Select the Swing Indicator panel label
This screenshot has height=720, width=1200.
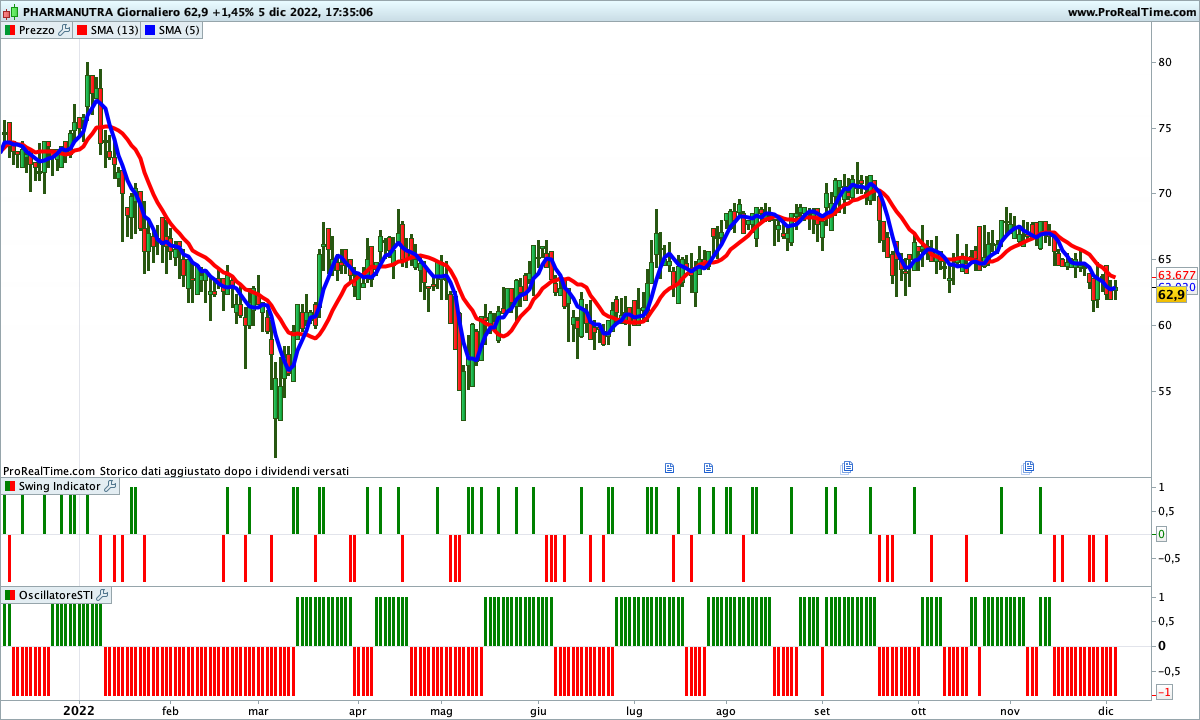(60, 486)
